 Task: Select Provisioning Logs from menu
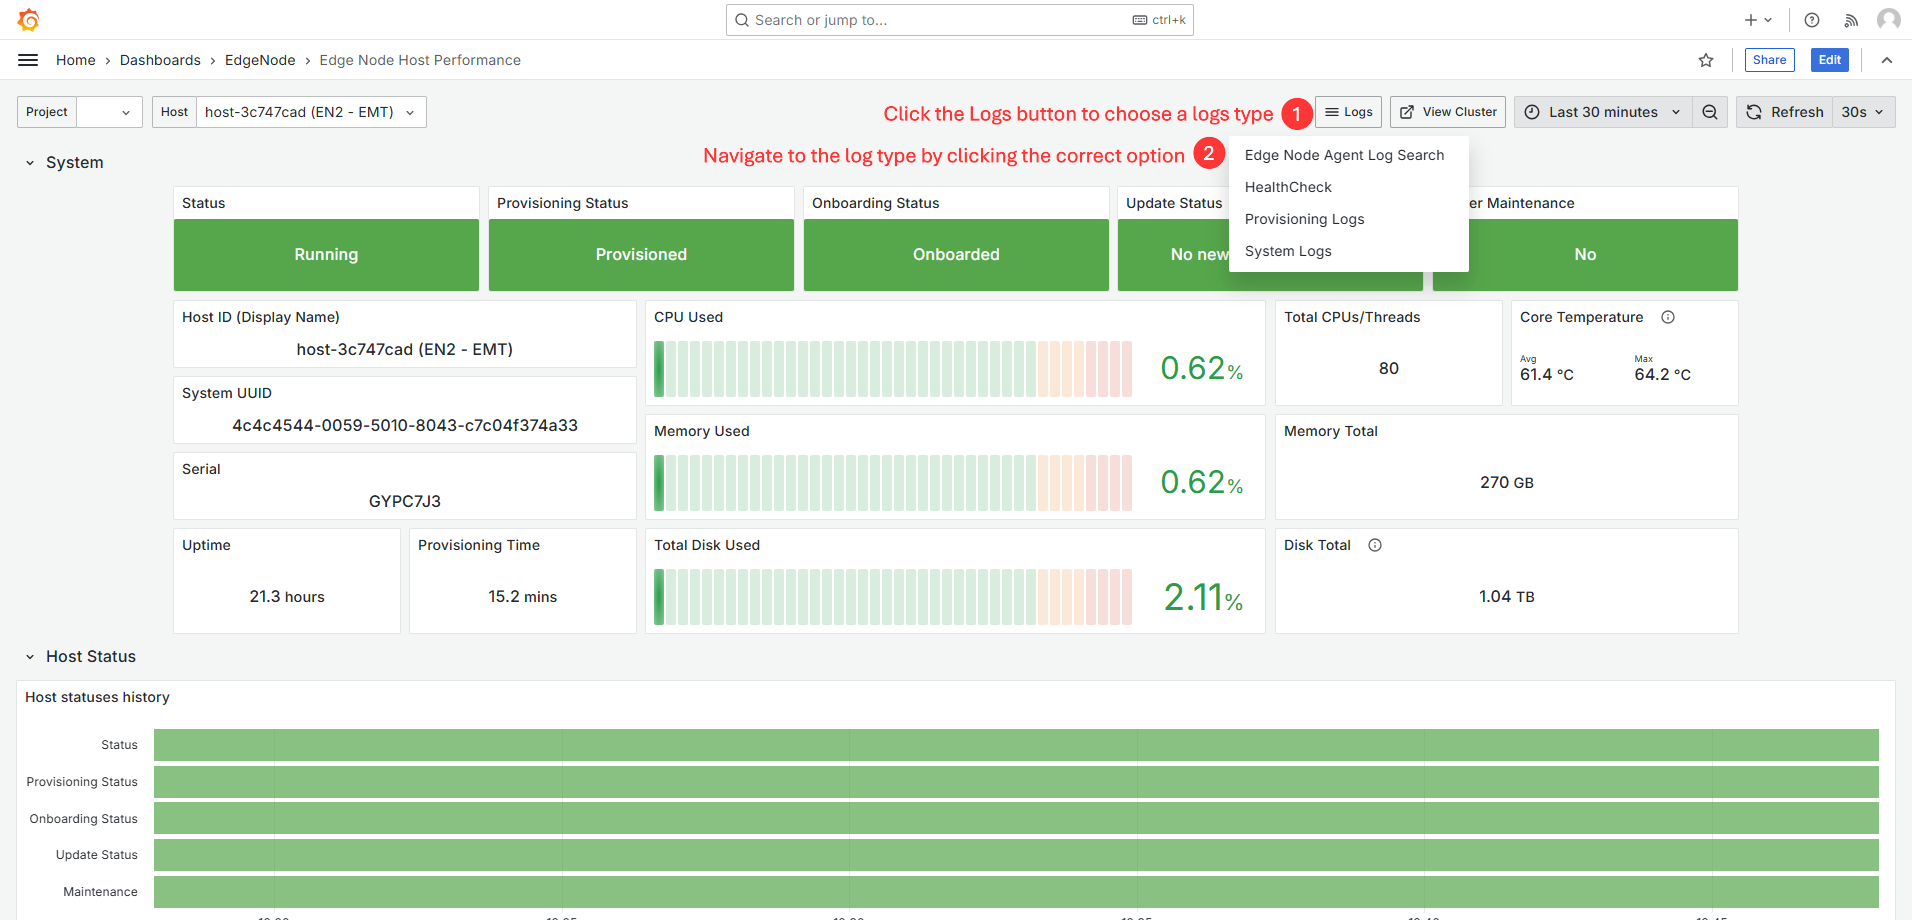tap(1304, 219)
